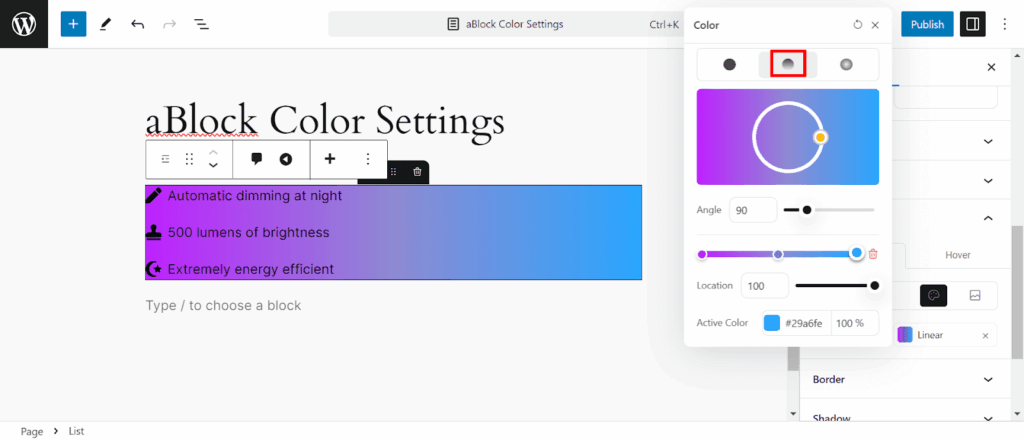
Task: Delete the list item via trash icon
Action: (x=417, y=172)
